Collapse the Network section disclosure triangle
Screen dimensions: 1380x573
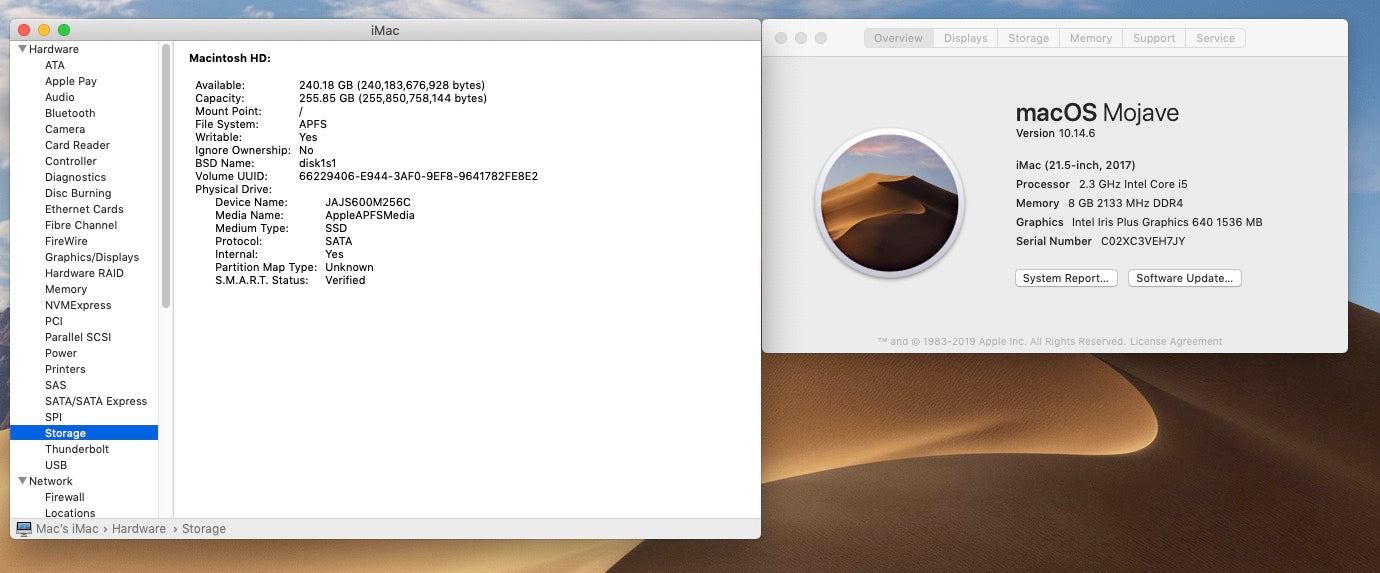coord(22,481)
